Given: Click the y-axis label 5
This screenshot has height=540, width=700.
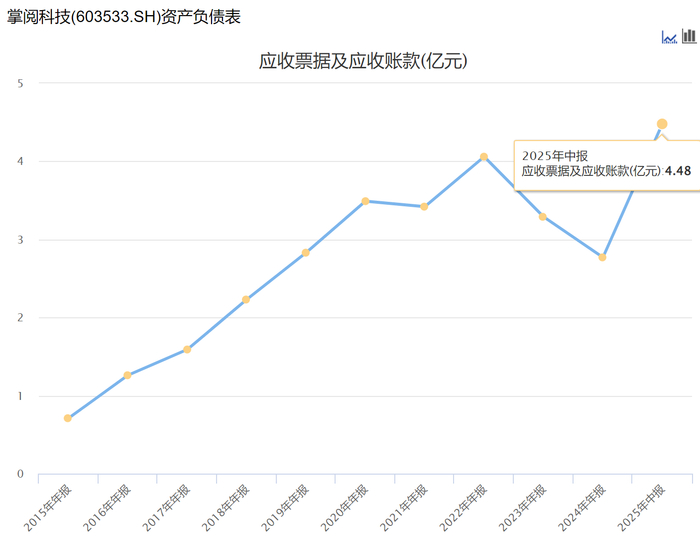Looking at the screenshot, I should [20, 83].
